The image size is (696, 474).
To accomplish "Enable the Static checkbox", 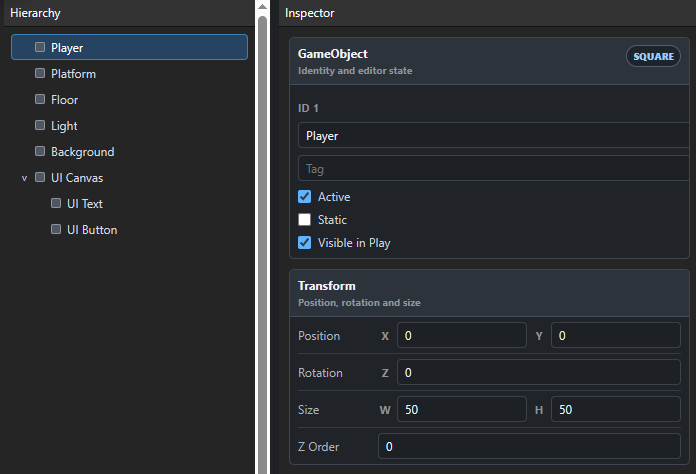I will click(x=304, y=219).
